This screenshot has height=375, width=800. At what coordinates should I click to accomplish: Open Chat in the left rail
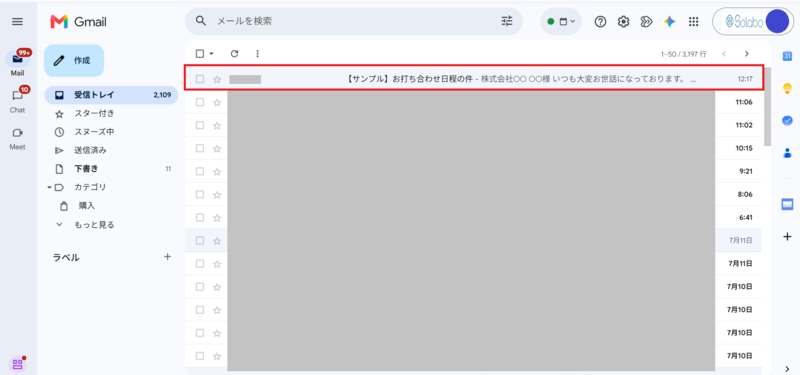(x=17, y=100)
